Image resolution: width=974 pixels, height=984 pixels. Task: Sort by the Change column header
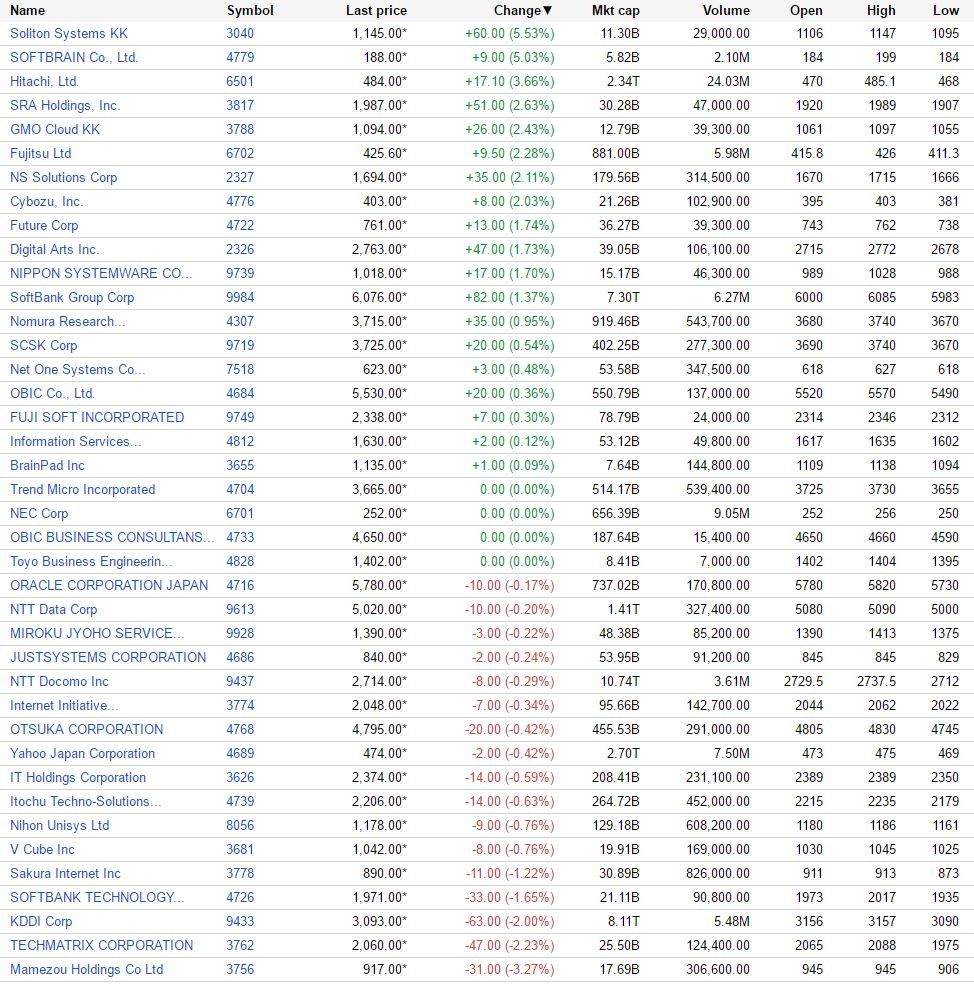[x=523, y=11]
